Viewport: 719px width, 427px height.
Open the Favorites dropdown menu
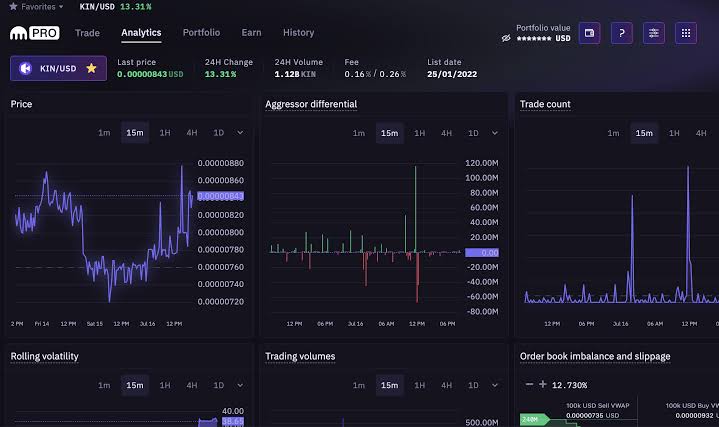tap(36, 6)
